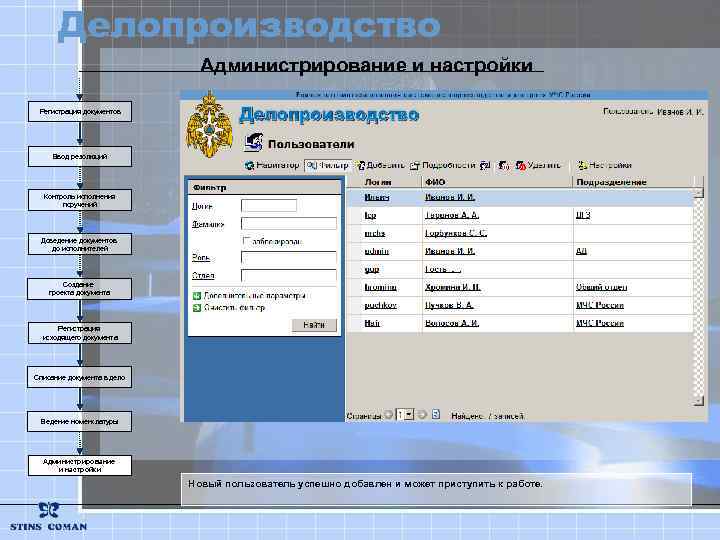Viewport: 720px width, 540px height.
Task: Click the Фамилия input field in the filter
Action: 289,224
